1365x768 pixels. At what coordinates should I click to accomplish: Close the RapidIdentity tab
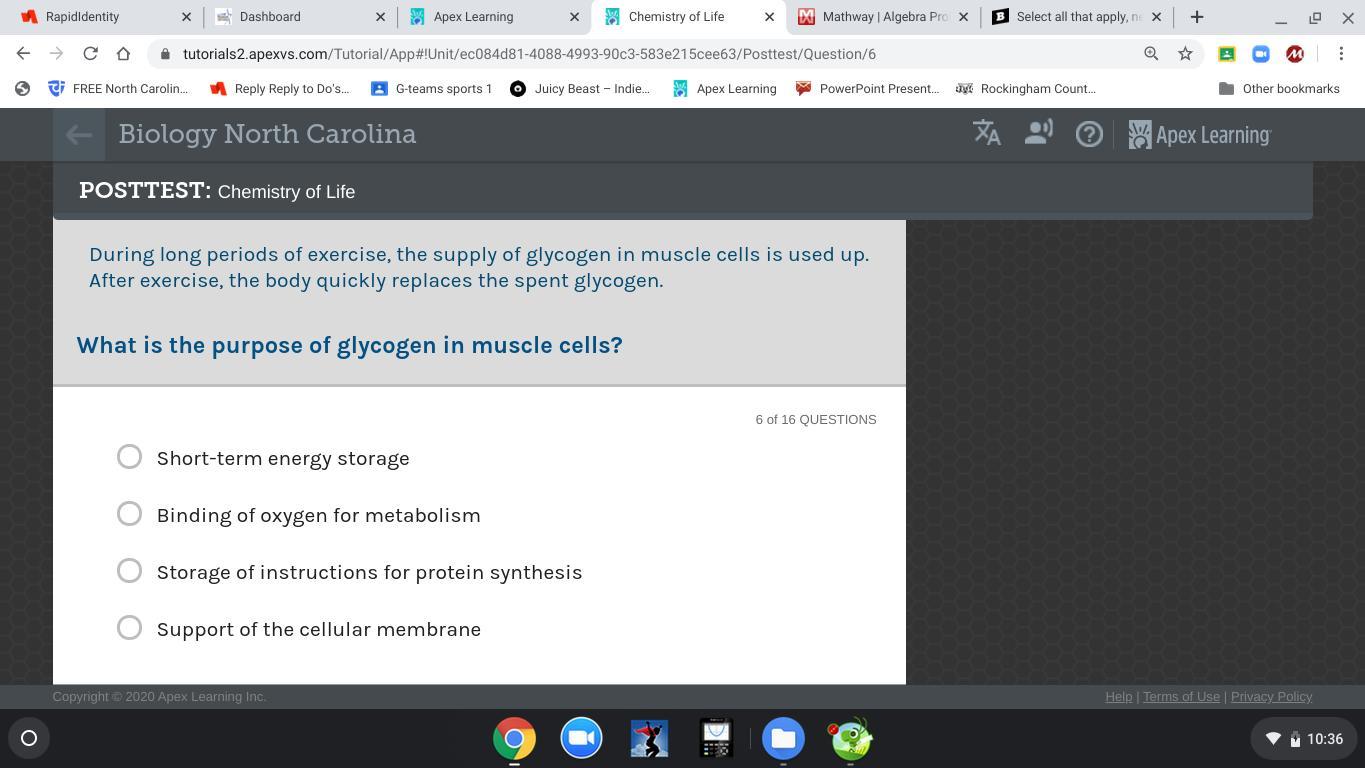(x=186, y=17)
